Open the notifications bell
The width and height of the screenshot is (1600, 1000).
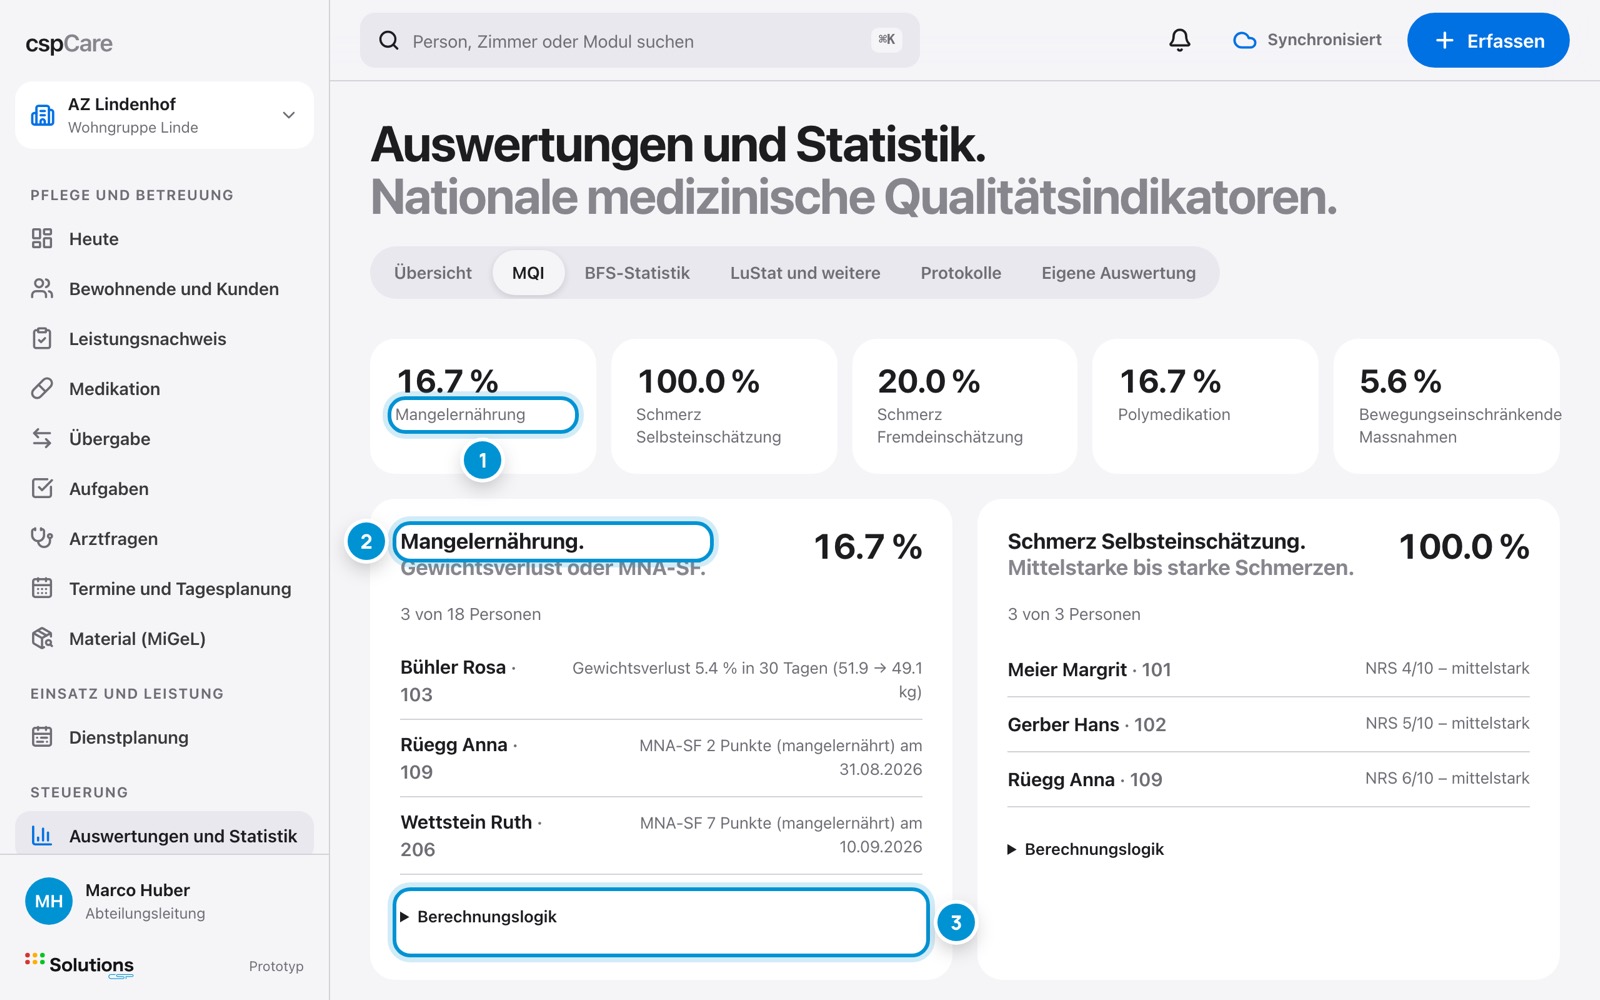coord(1180,40)
